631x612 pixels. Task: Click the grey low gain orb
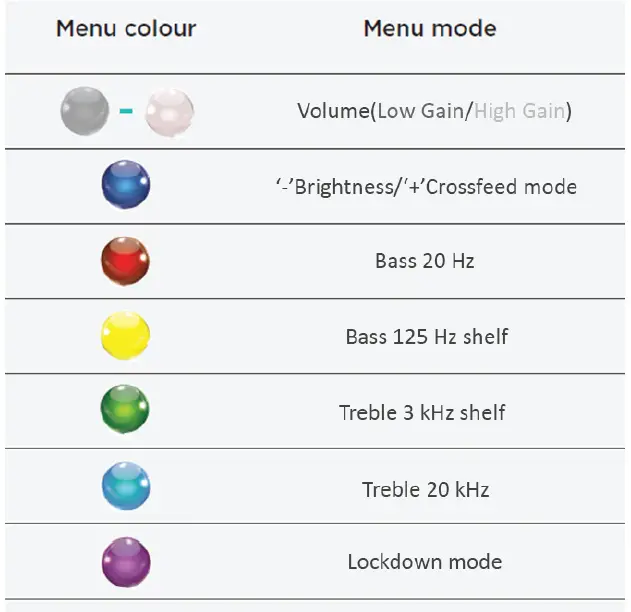click(x=83, y=111)
